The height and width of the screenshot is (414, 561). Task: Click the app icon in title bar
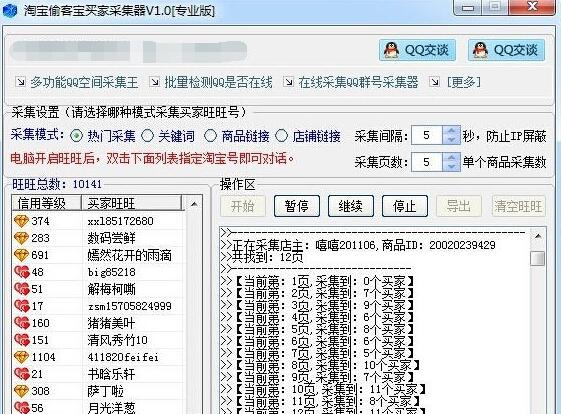point(9,10)
